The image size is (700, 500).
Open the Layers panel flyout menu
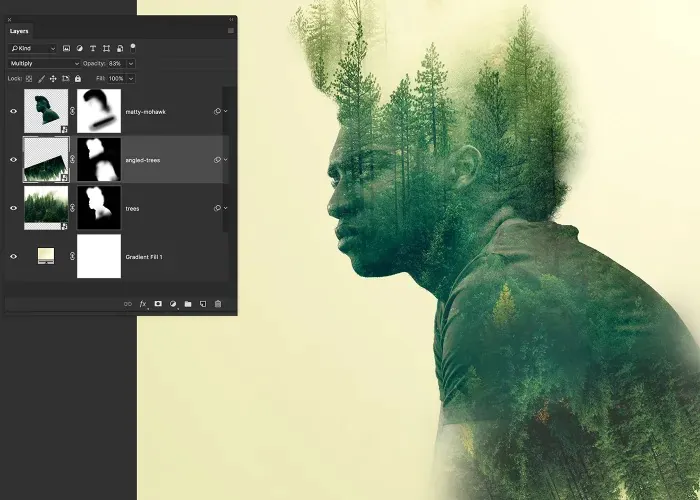pos(231,31)
